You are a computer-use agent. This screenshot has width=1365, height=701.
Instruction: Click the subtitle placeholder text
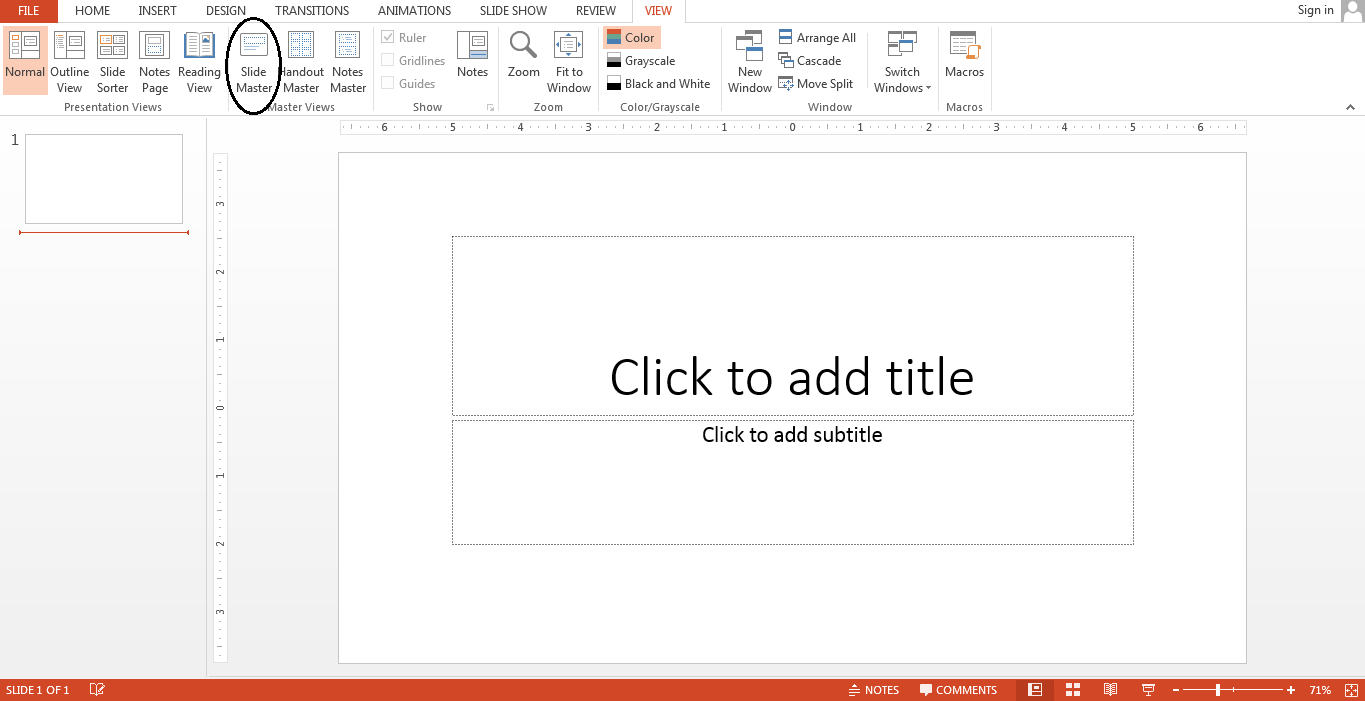[792, 435]
